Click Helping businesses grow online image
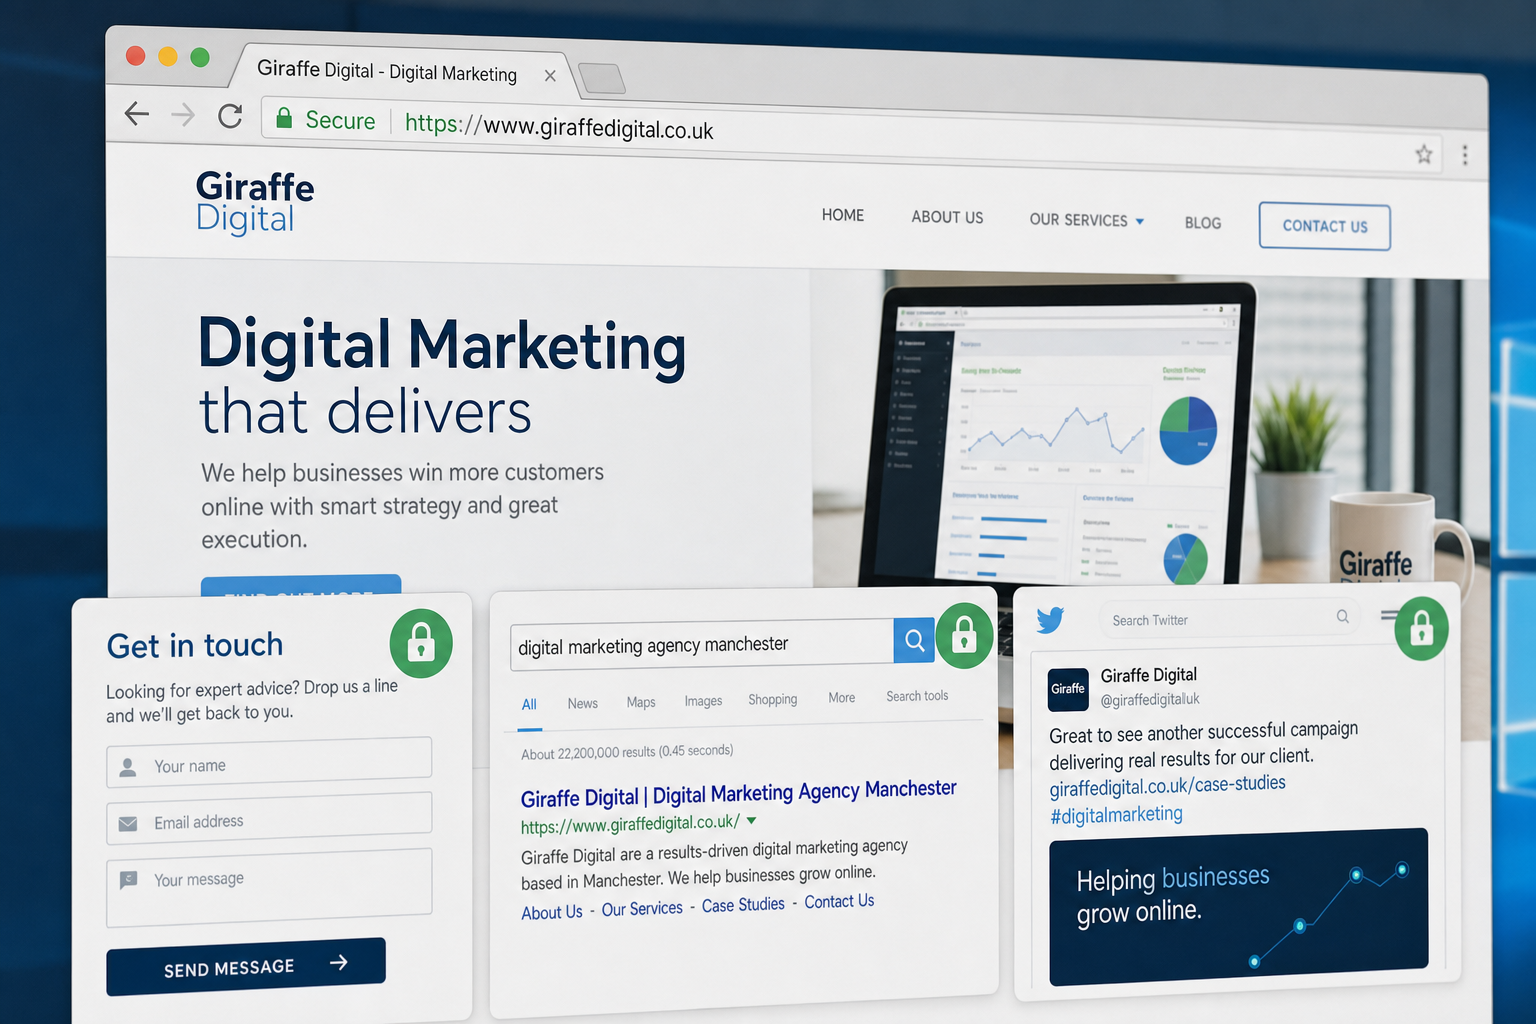 click(1239, 906)
